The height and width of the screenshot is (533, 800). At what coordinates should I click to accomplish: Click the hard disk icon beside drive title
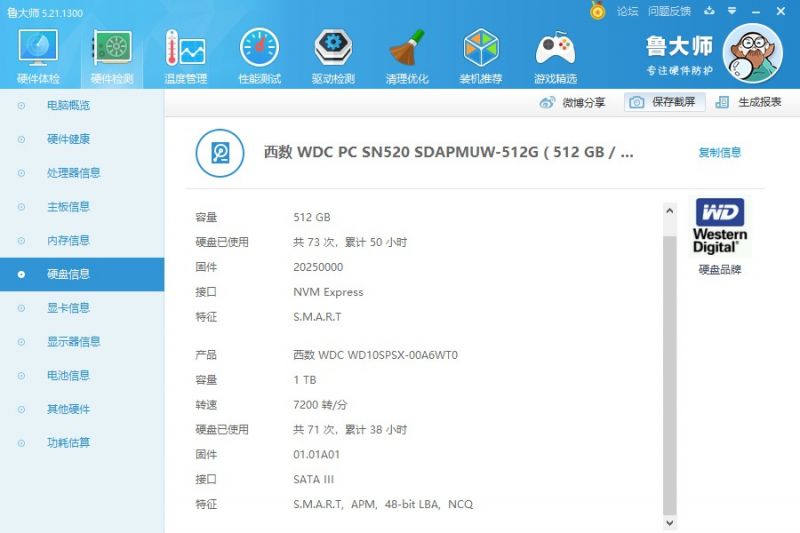220,153
